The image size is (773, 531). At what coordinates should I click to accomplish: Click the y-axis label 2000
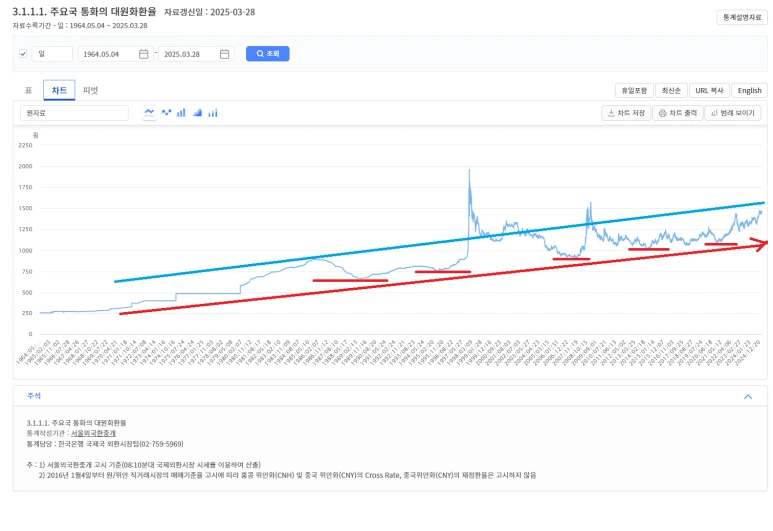(25, 167)
